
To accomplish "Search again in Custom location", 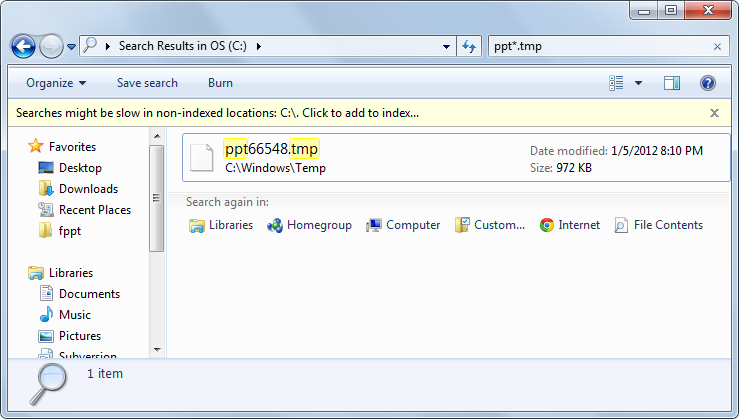I will (490, 225).
